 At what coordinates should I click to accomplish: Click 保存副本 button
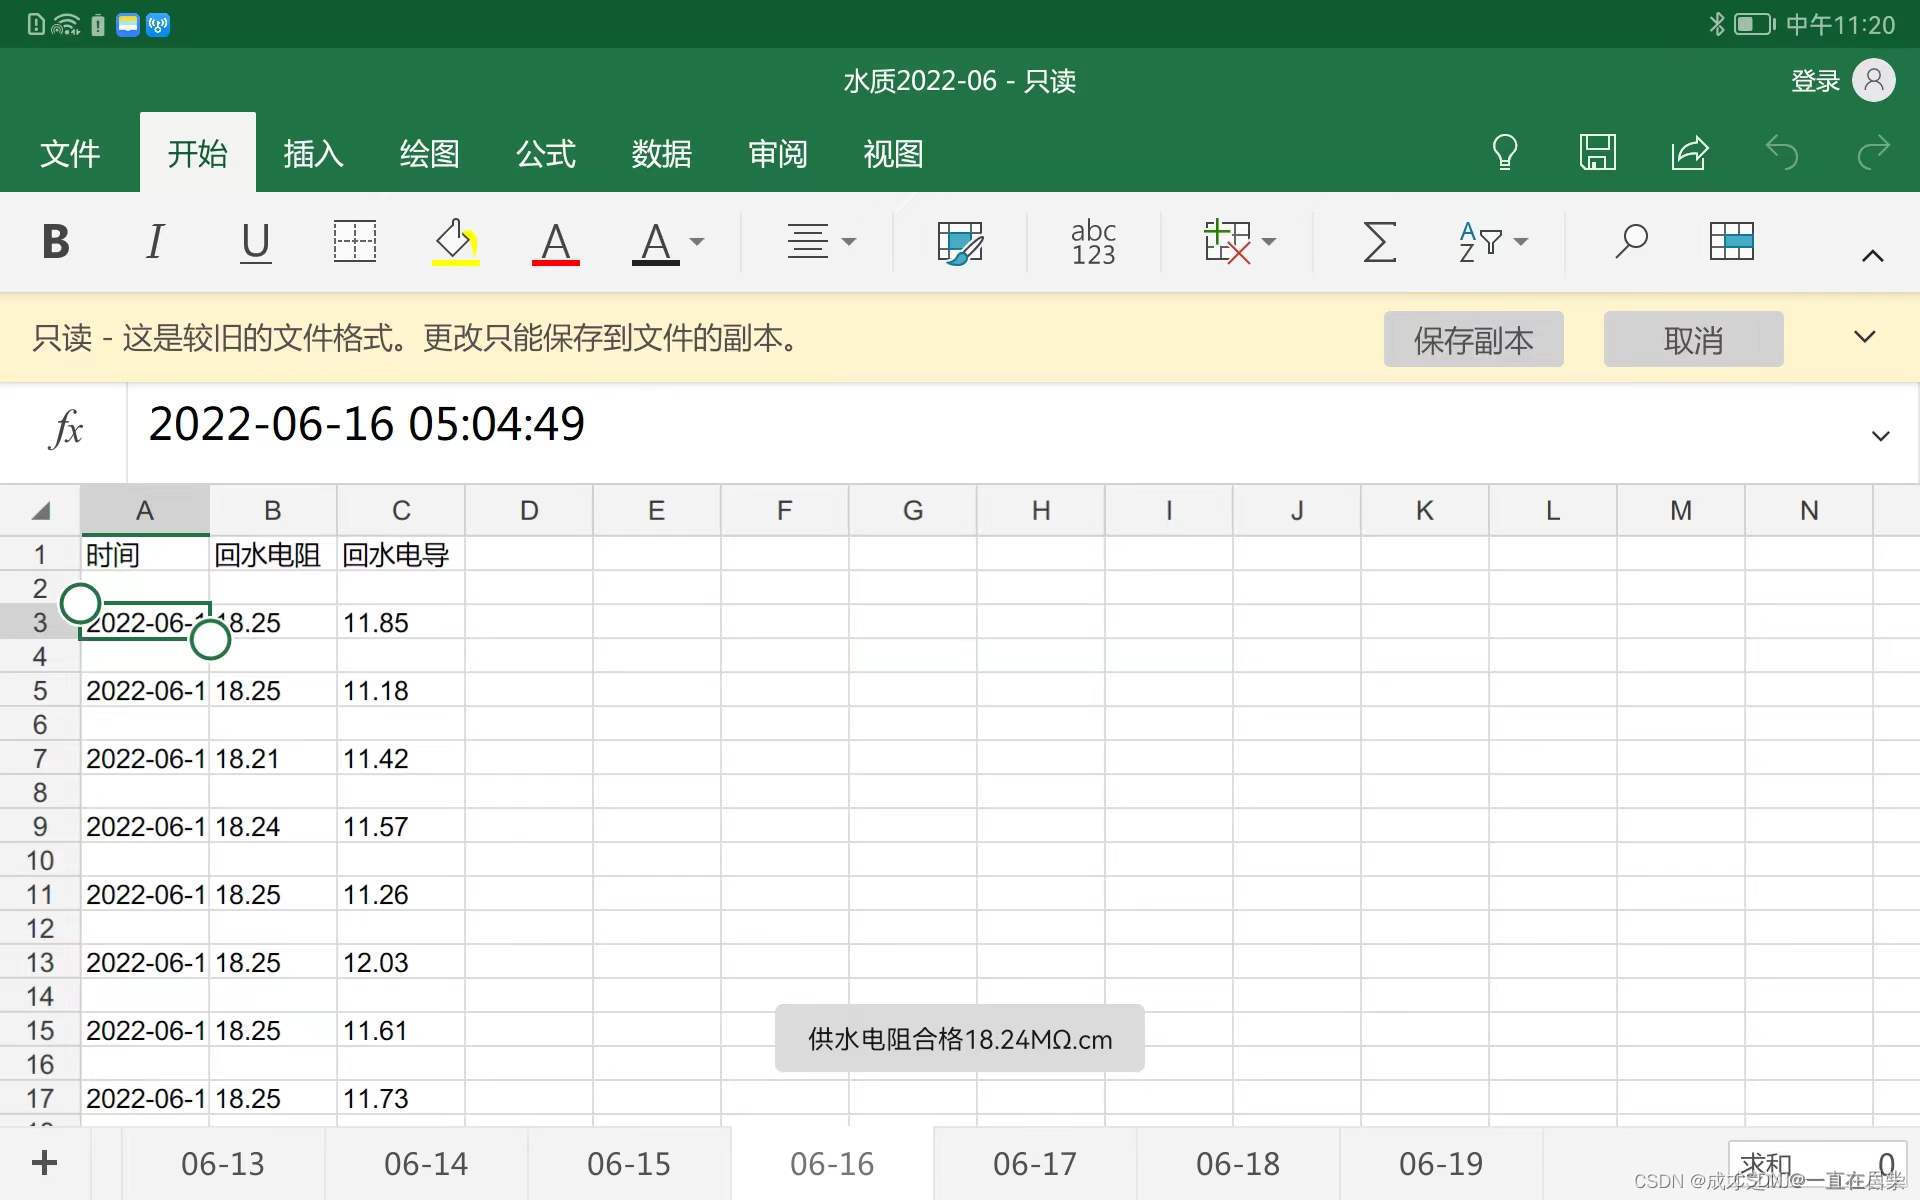click(x=1473, y=340)
